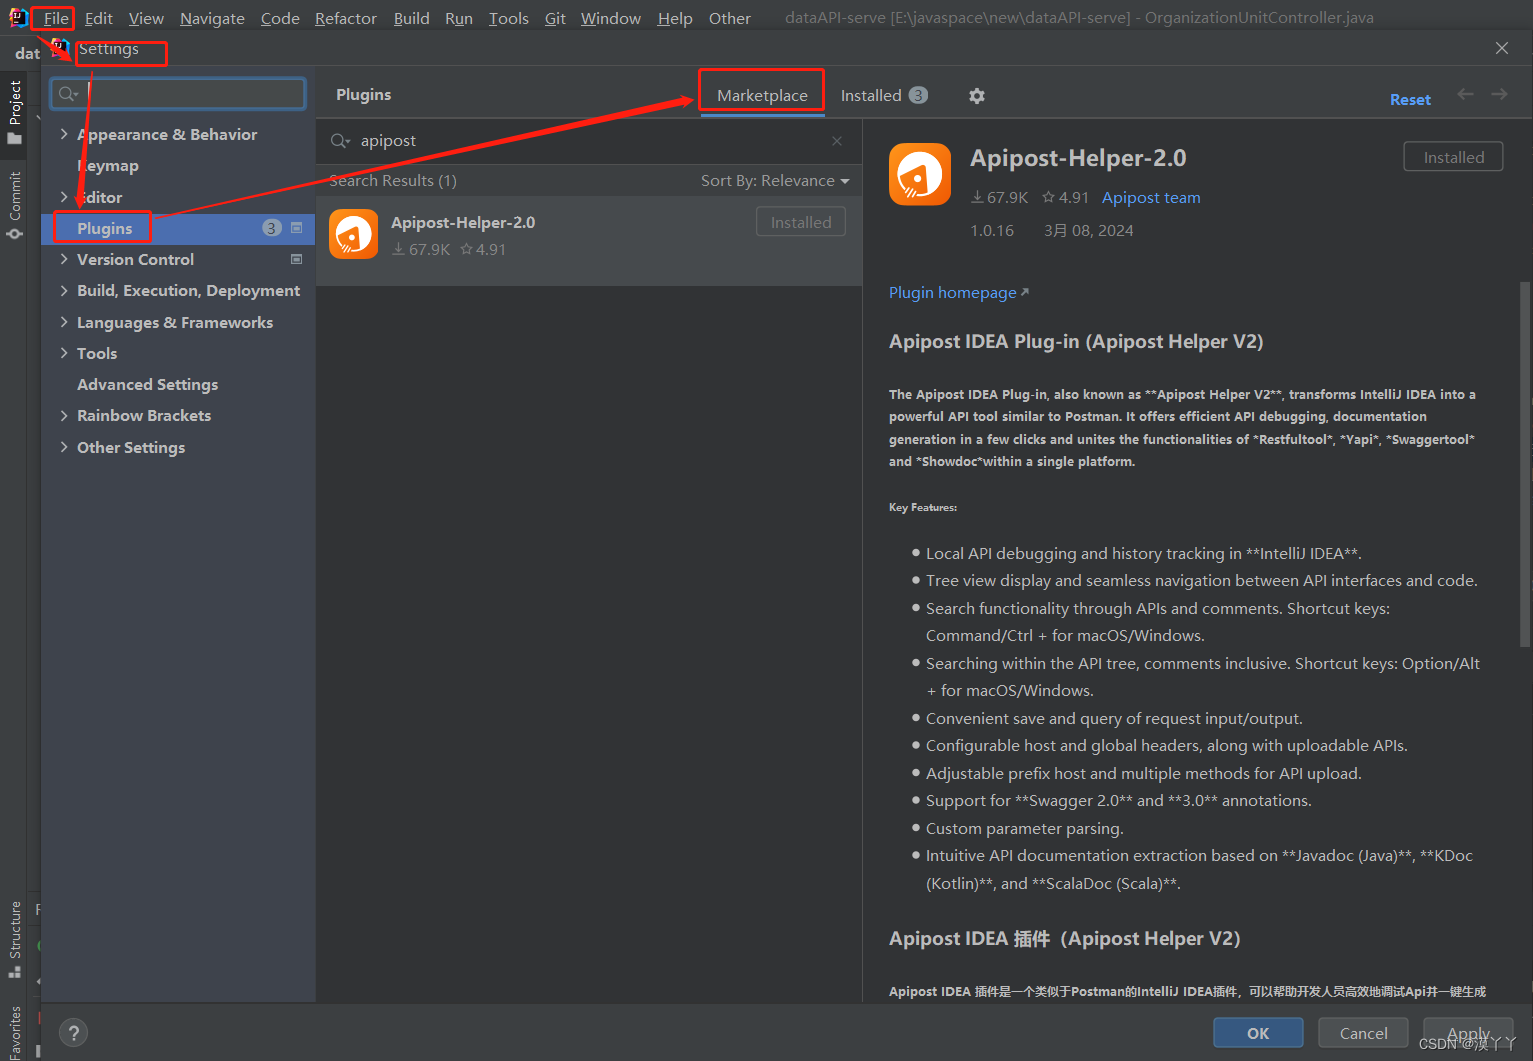Open the Other menu
This screenshot has width=1533, height=1061.
[x=730, y=18]
